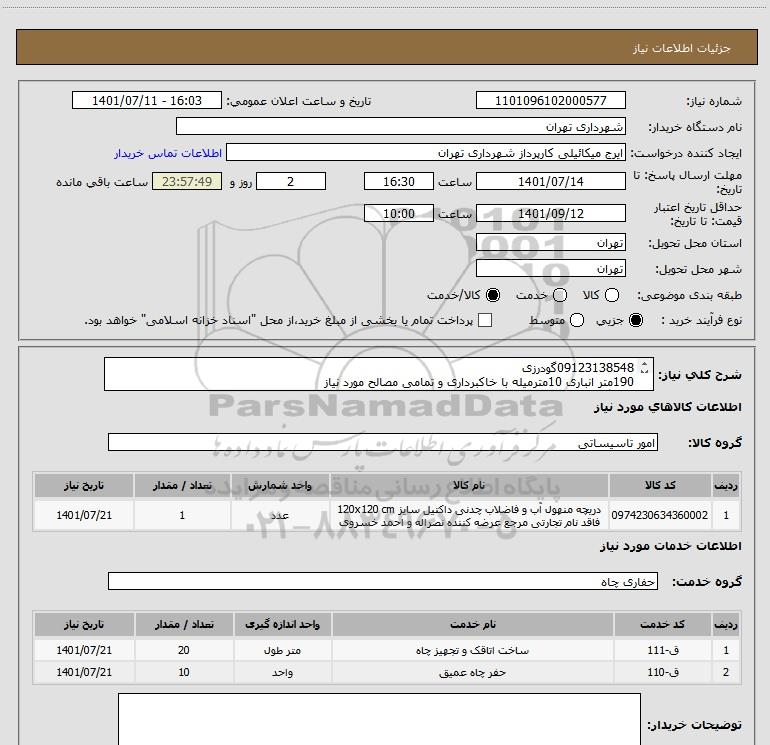Select the کالا/خدمت radio button
The image size is (770, 745).
click(493, 295)
